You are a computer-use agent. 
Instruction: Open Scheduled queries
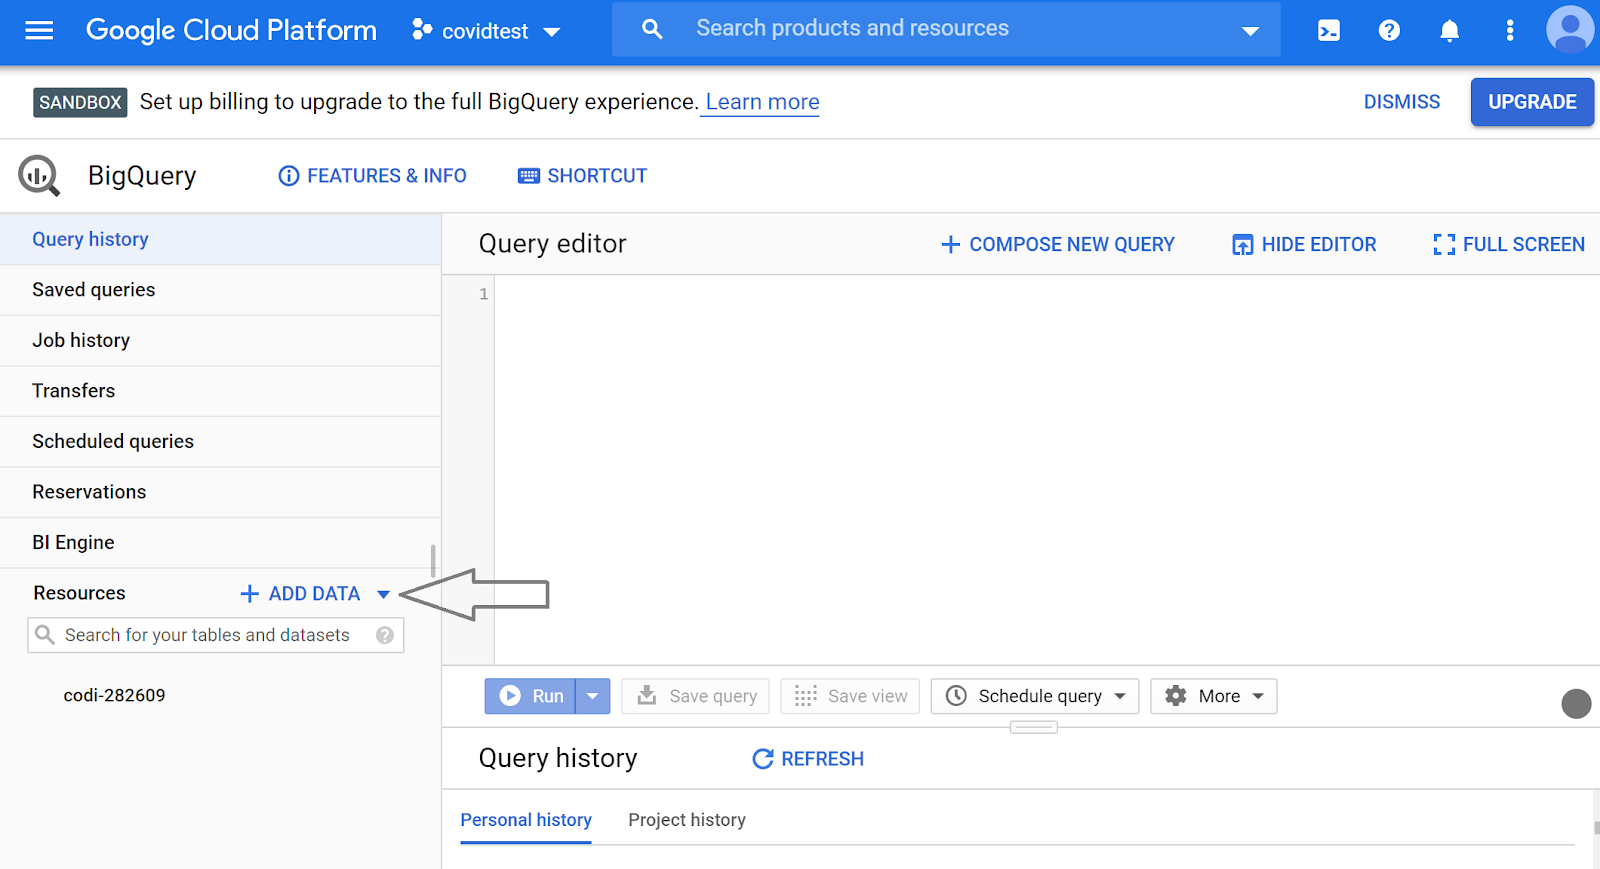[220, 441]
